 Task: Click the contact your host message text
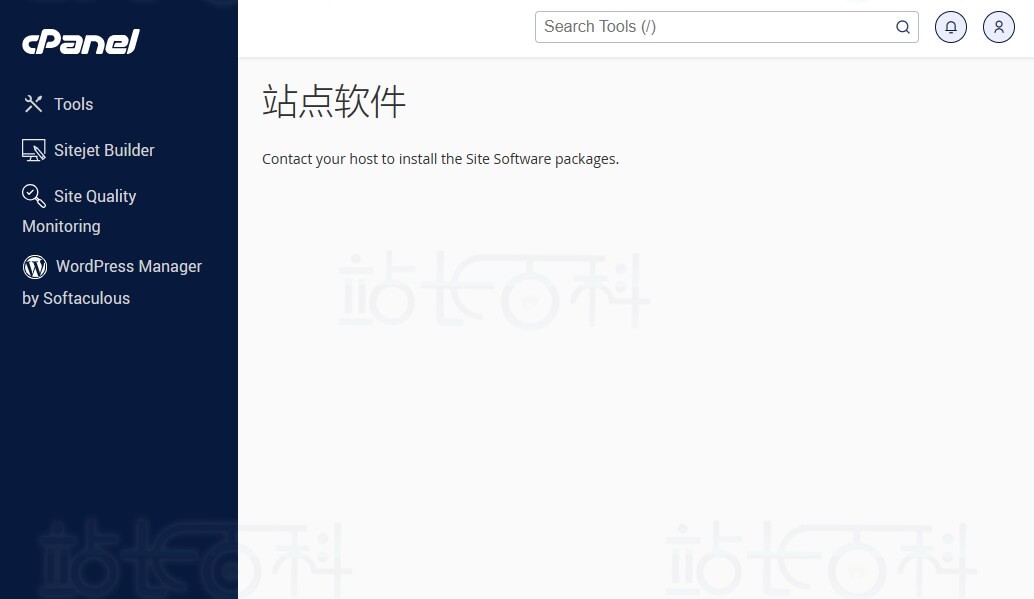point(440,158)
